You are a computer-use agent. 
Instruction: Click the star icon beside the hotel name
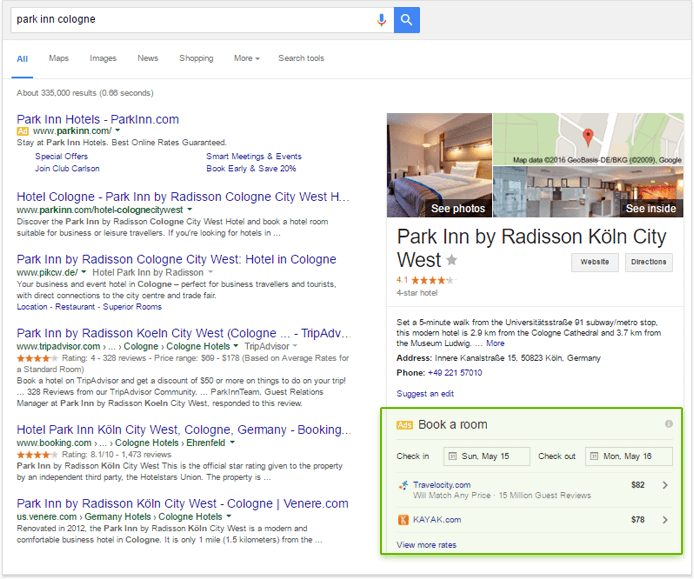click(x=451, y=260)
